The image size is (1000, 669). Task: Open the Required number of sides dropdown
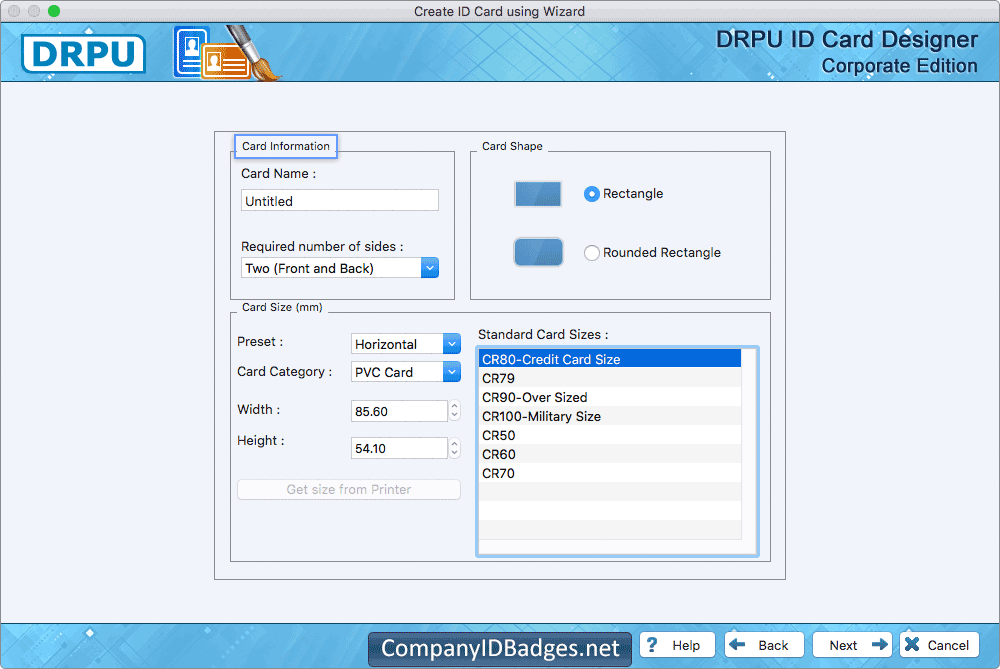coord(339,268)
